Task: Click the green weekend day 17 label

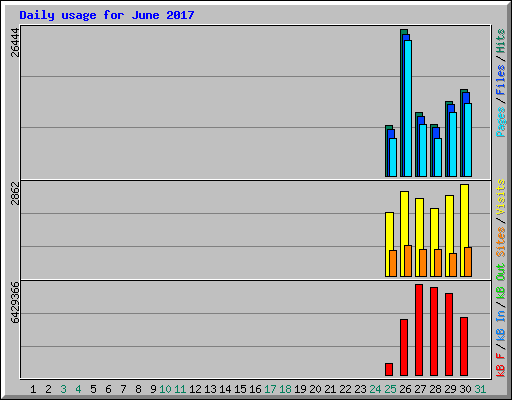Action: [270, 389]
